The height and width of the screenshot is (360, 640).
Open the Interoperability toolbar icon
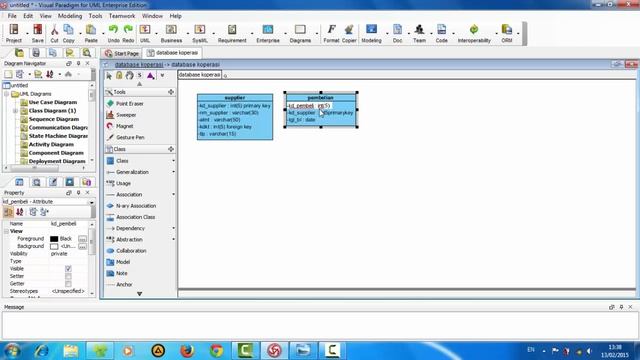click(474, 33)
